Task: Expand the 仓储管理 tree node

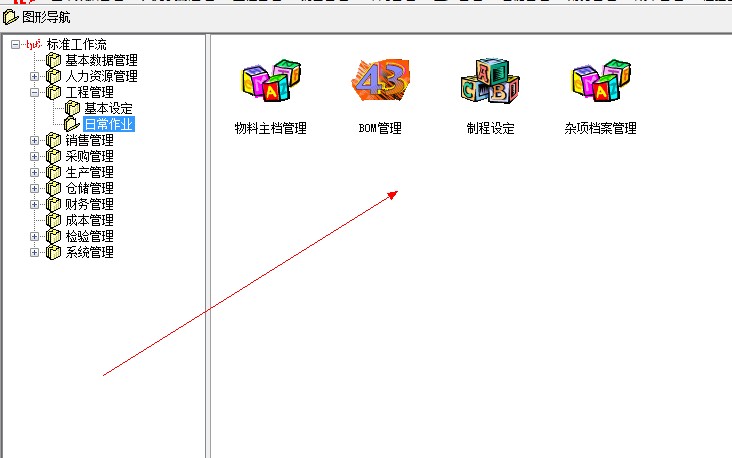Action: pyautogui.click(x=34, y=188)
